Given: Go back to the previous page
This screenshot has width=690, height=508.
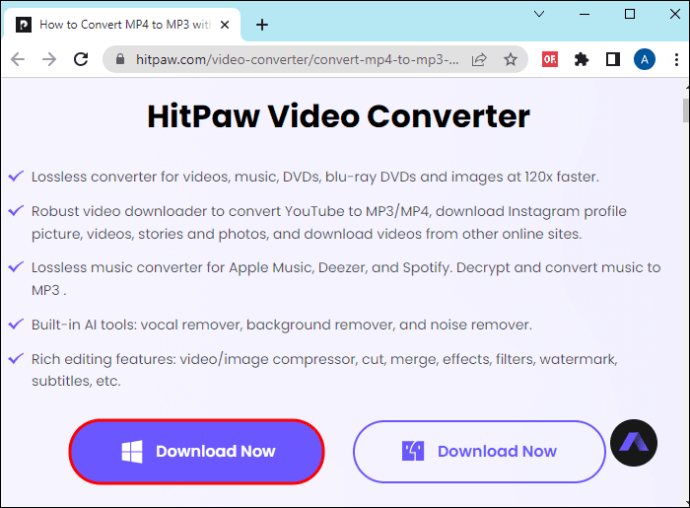Looking at the screenshot, I should click(x=18, y=59).
